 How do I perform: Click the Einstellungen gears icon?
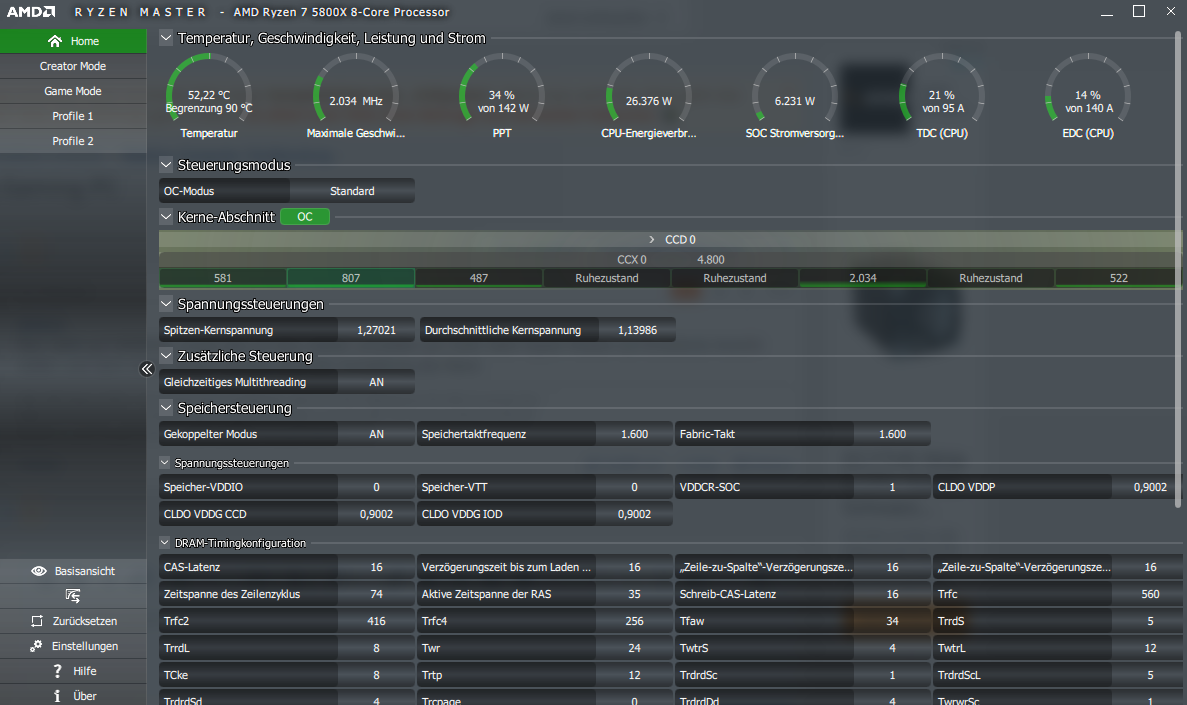tap(36, 646)
